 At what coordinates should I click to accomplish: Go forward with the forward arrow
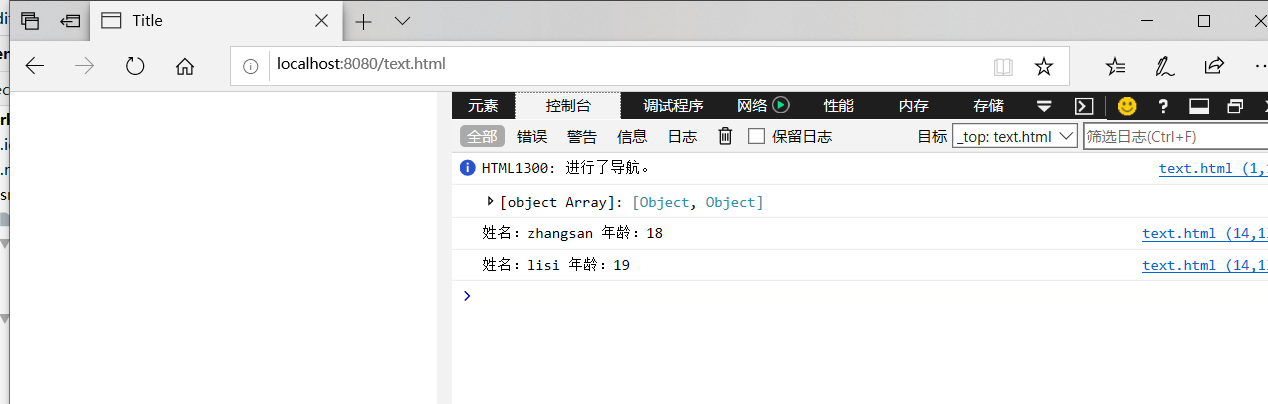85,66
